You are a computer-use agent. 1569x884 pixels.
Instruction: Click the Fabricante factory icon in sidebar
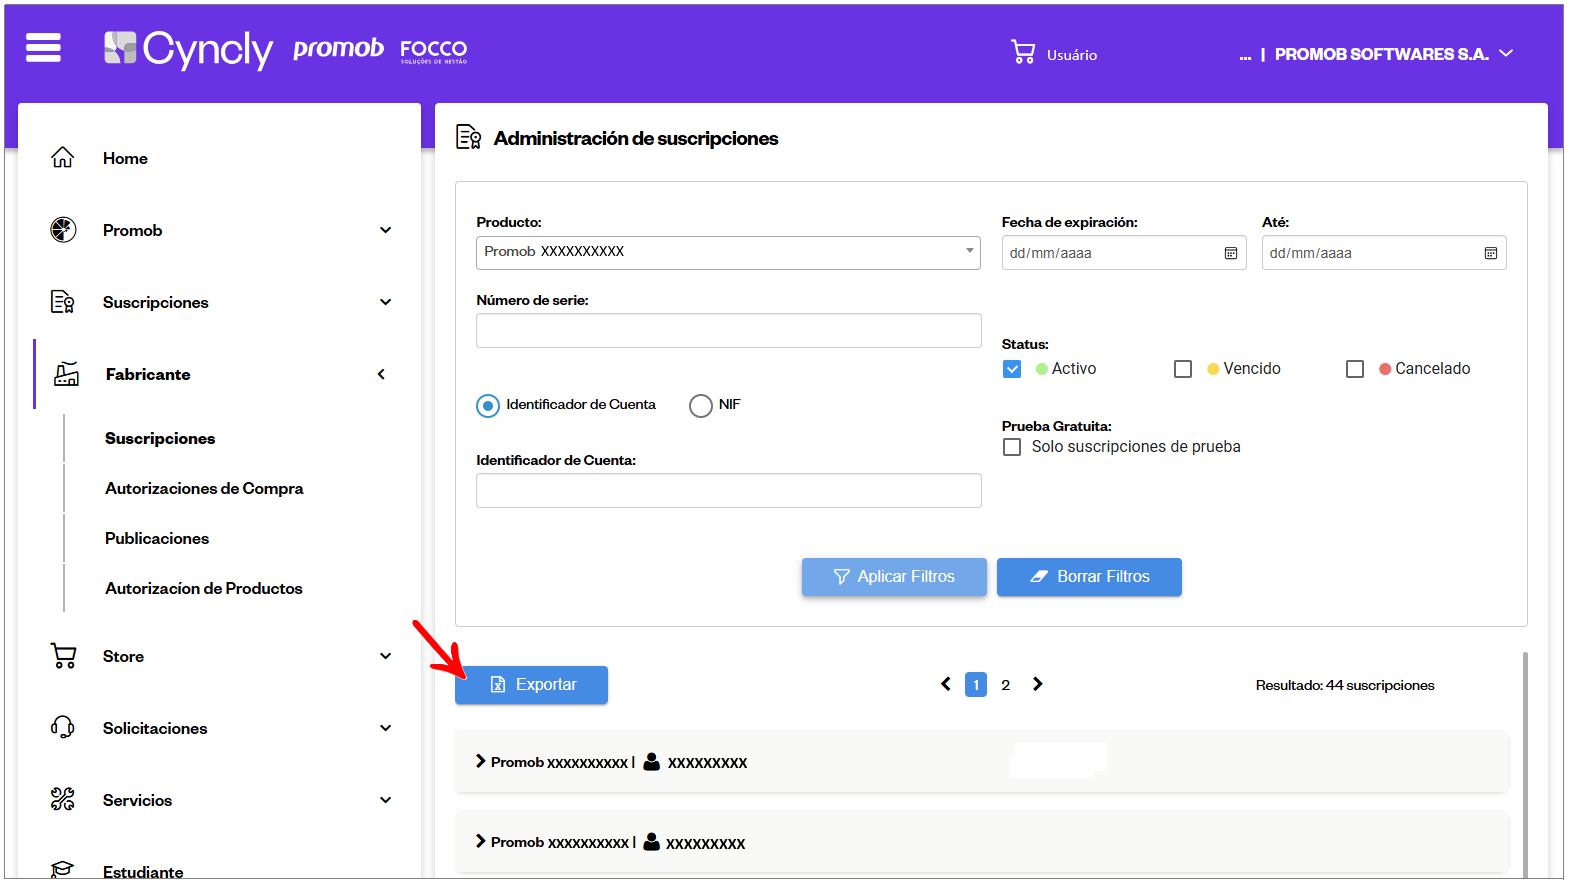[x=66, y=374]
